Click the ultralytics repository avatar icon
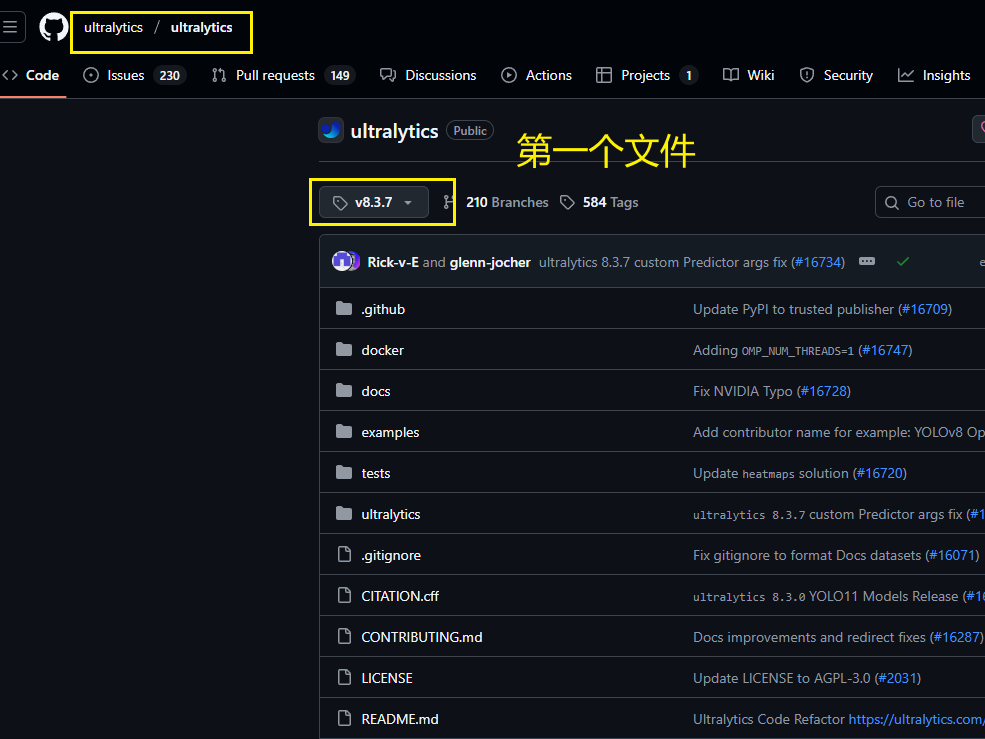 point(331,130)
